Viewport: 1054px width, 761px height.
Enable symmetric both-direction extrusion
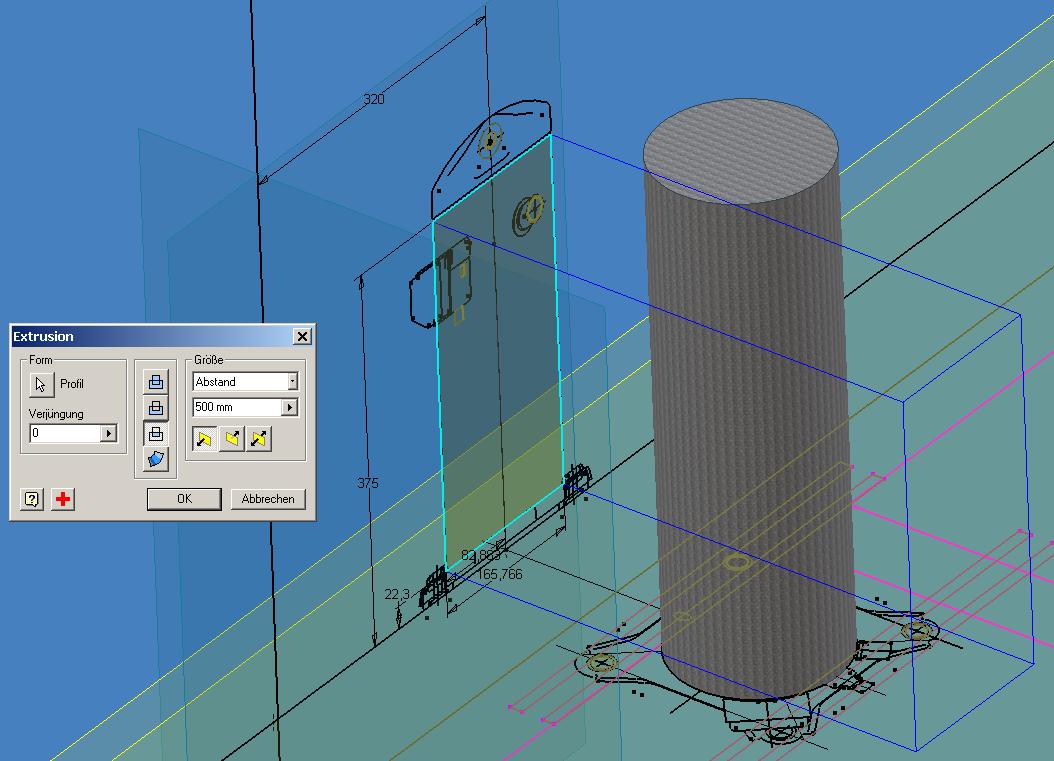[259, 438]
